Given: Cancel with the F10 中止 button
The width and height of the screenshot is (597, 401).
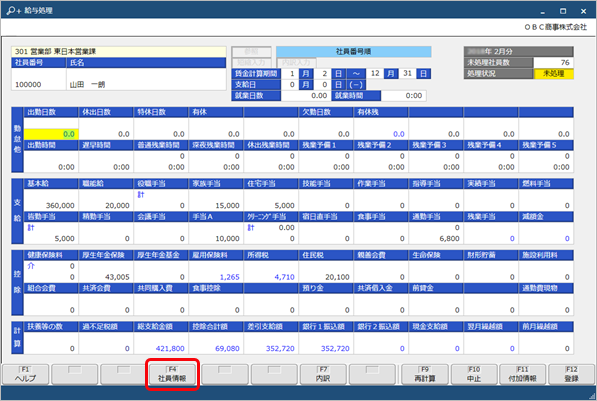Looking at the screenshot, I should coord(474,374).
